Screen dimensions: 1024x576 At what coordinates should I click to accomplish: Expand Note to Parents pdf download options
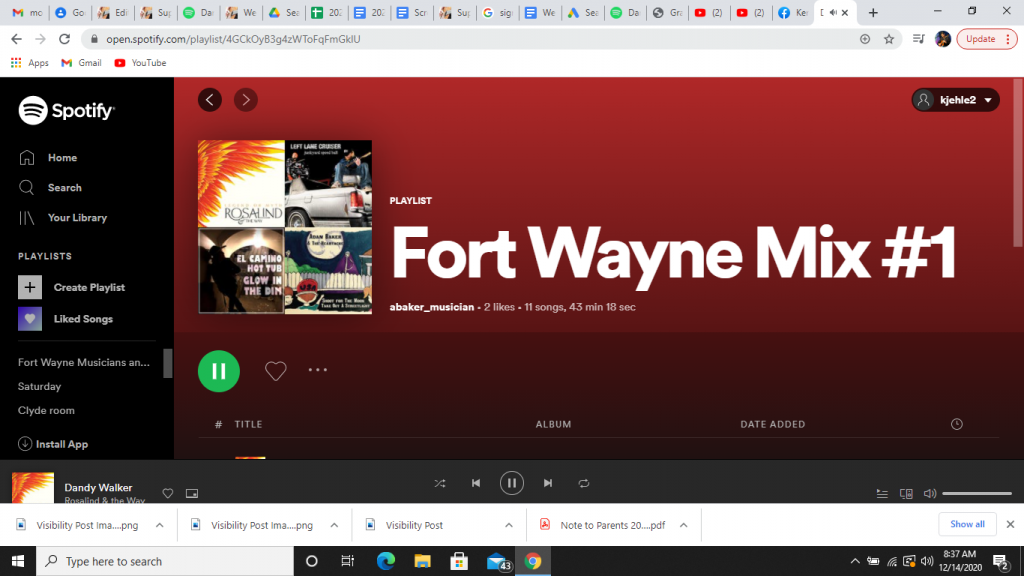(683, 525)
